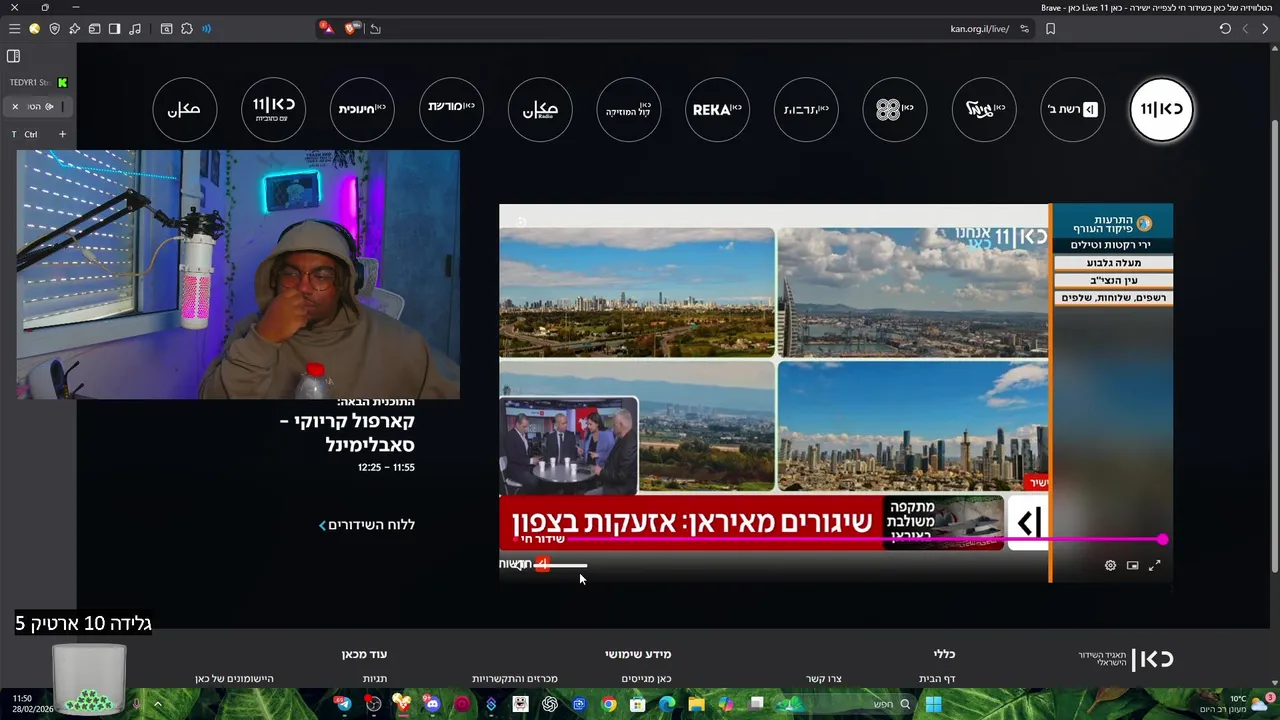Open the Leo AI sparkle icon

click(74, 29)
